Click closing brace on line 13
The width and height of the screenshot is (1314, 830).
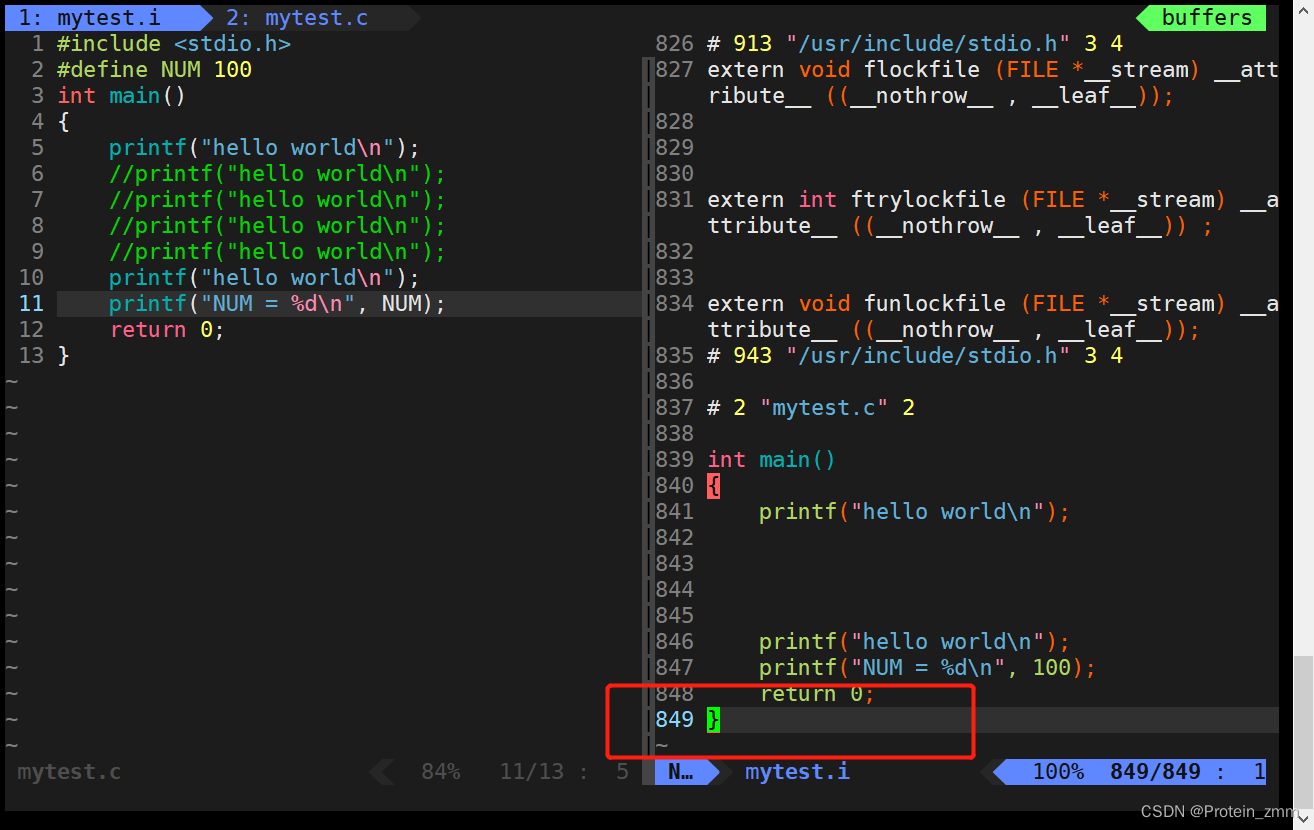point(63,356)
